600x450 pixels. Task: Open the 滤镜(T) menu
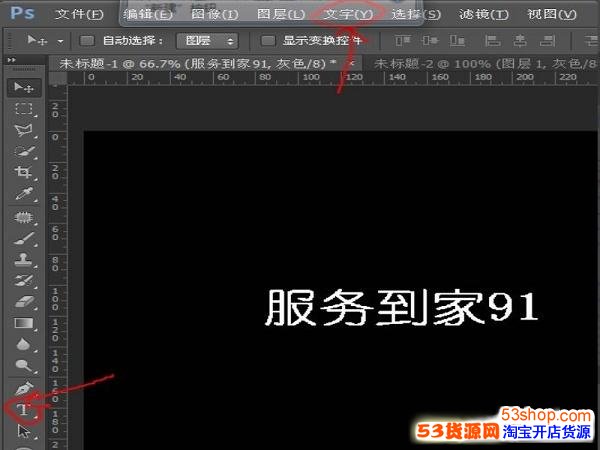(484, 15)
